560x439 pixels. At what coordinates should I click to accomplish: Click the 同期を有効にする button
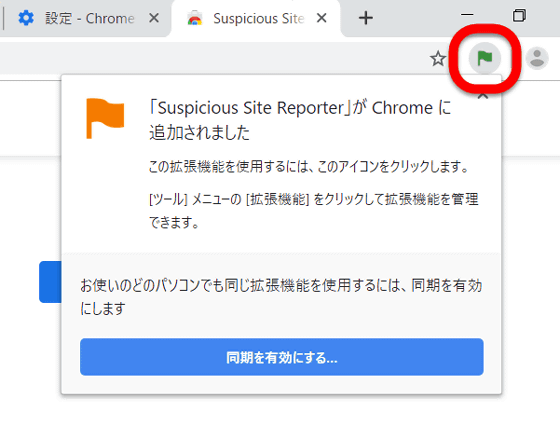[281, 357]
